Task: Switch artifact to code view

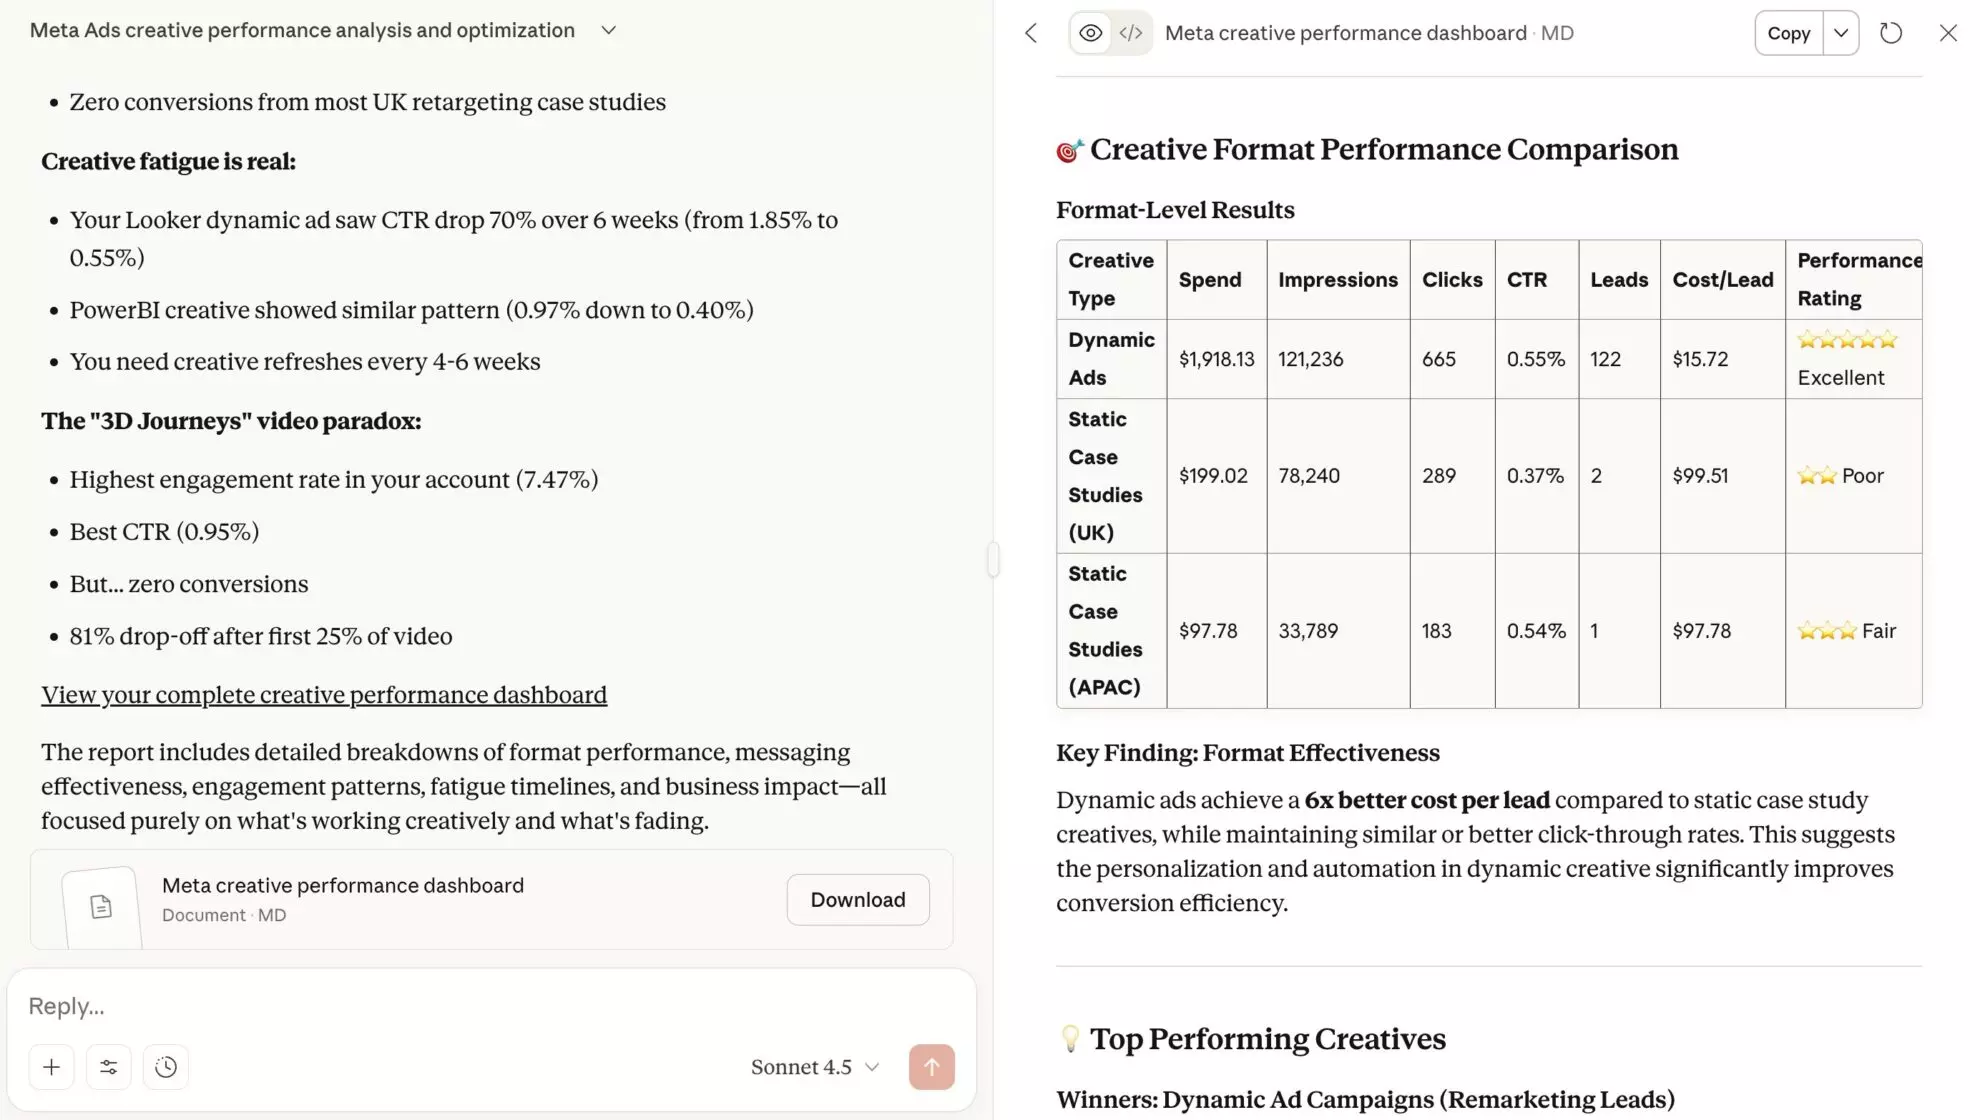Action: tap(1131, 32)
